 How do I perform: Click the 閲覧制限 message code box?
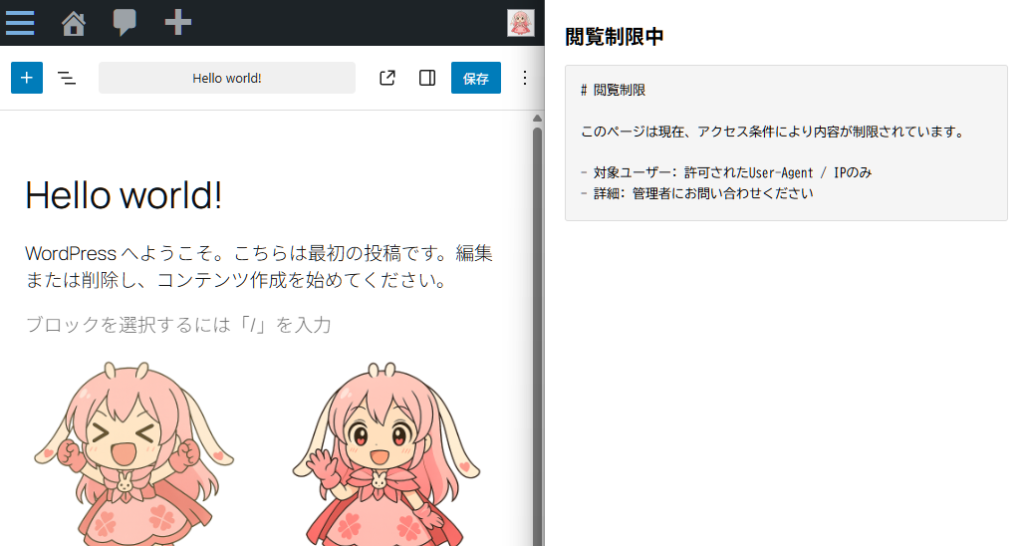[786, 142]
